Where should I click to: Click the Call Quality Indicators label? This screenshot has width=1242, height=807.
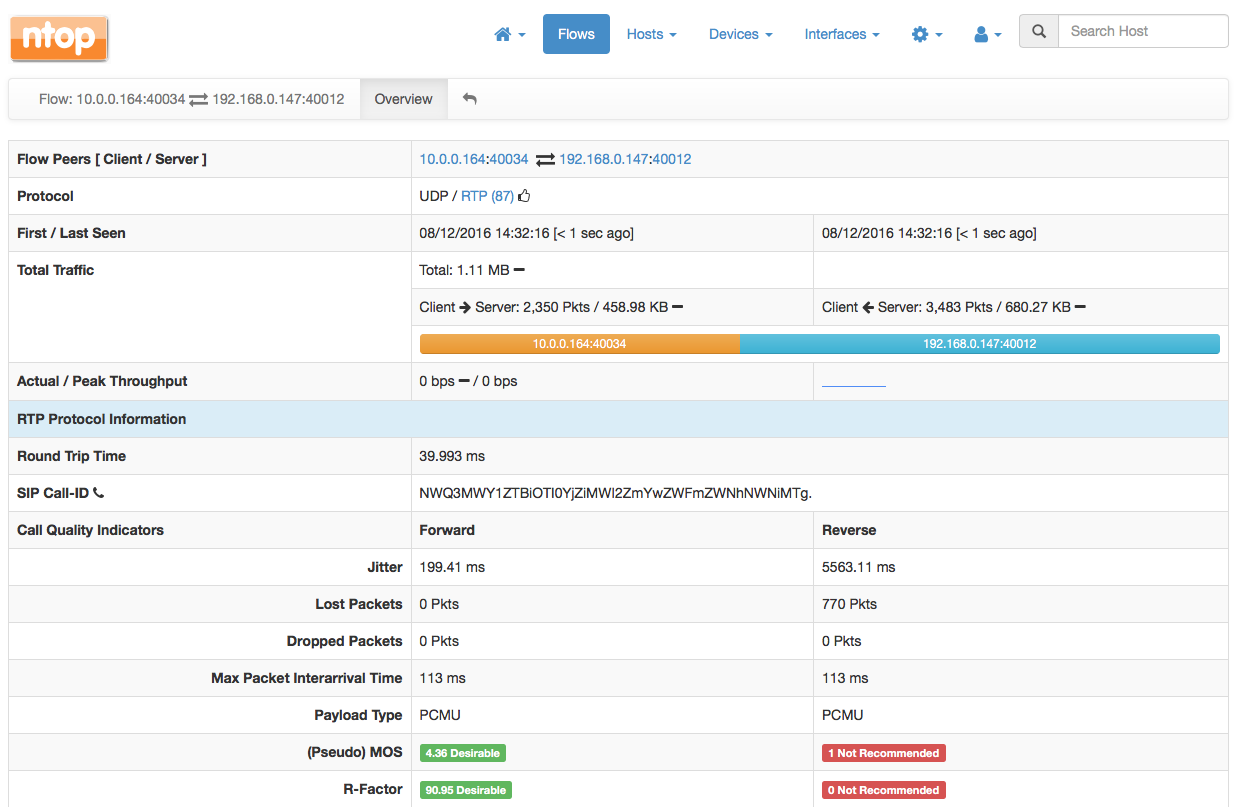[x=90, y=530]
